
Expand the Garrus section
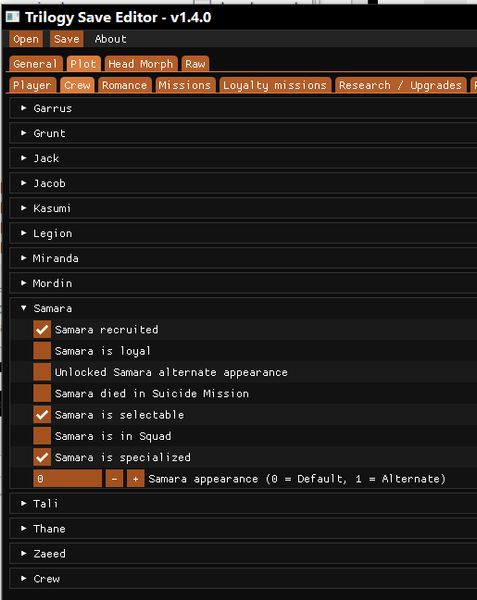coord(243,108)
